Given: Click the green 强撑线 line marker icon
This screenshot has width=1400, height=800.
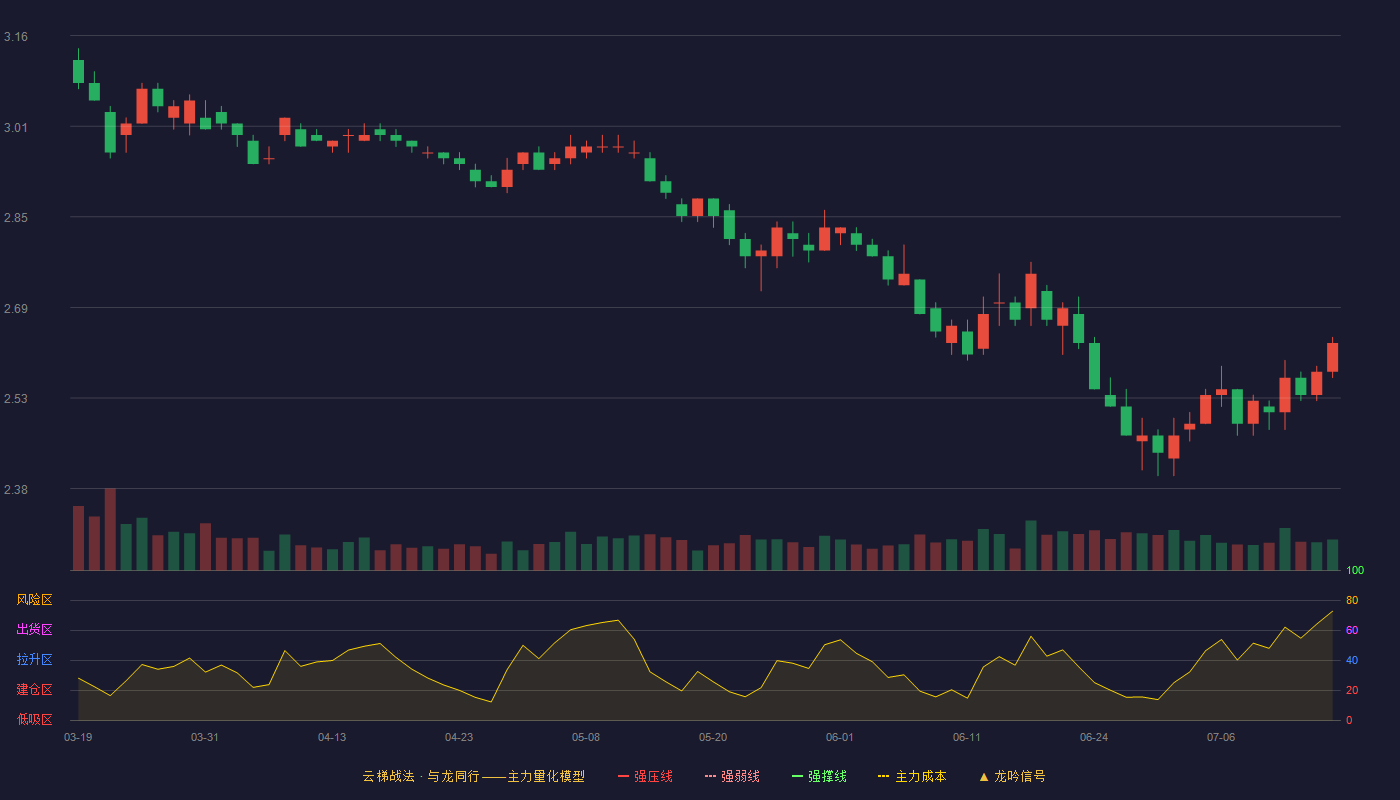Looking at the screenshot, I should pyautogui.click(x=797, y=776).
